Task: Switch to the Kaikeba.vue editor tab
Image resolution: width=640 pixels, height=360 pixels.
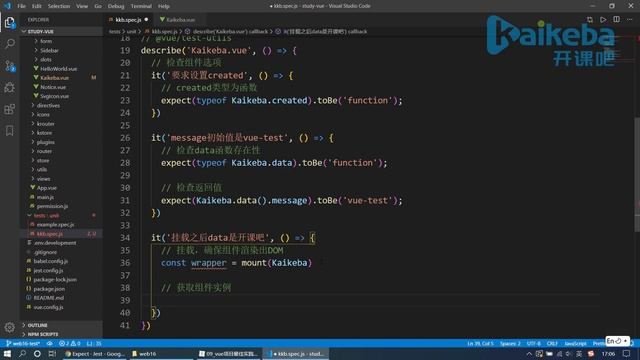Action: pyautogui.click(x=180, y=20)
